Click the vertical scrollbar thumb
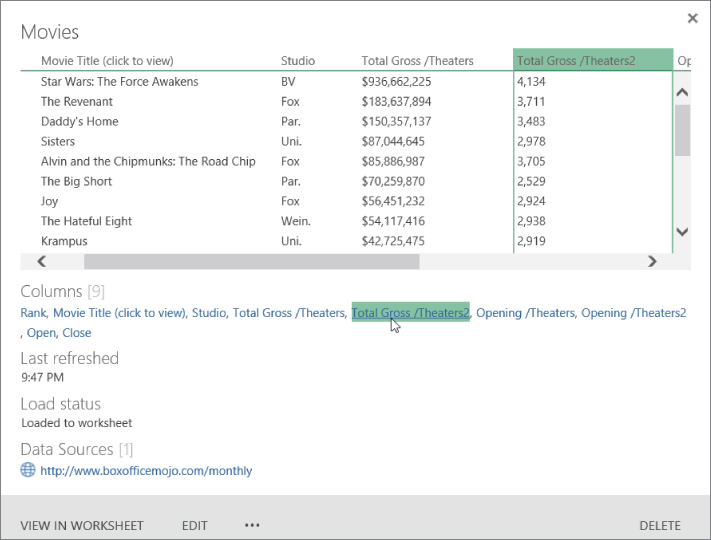This screenshot has width=711, height=540. click(682, 131)
